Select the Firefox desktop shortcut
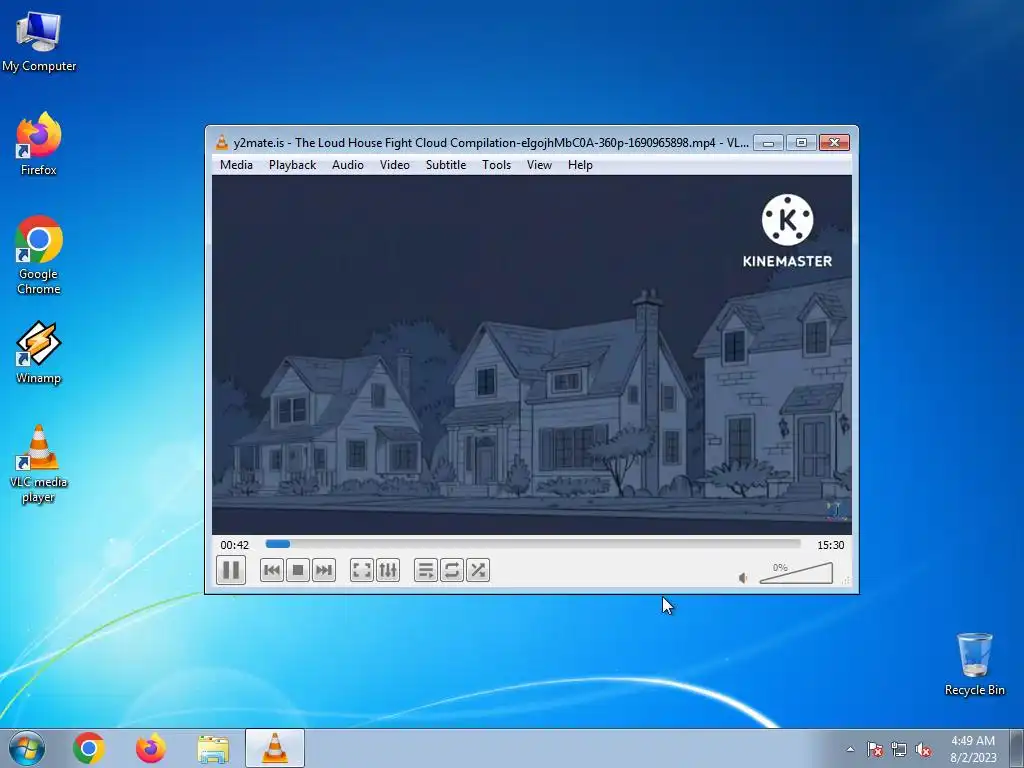 [39, 144]
